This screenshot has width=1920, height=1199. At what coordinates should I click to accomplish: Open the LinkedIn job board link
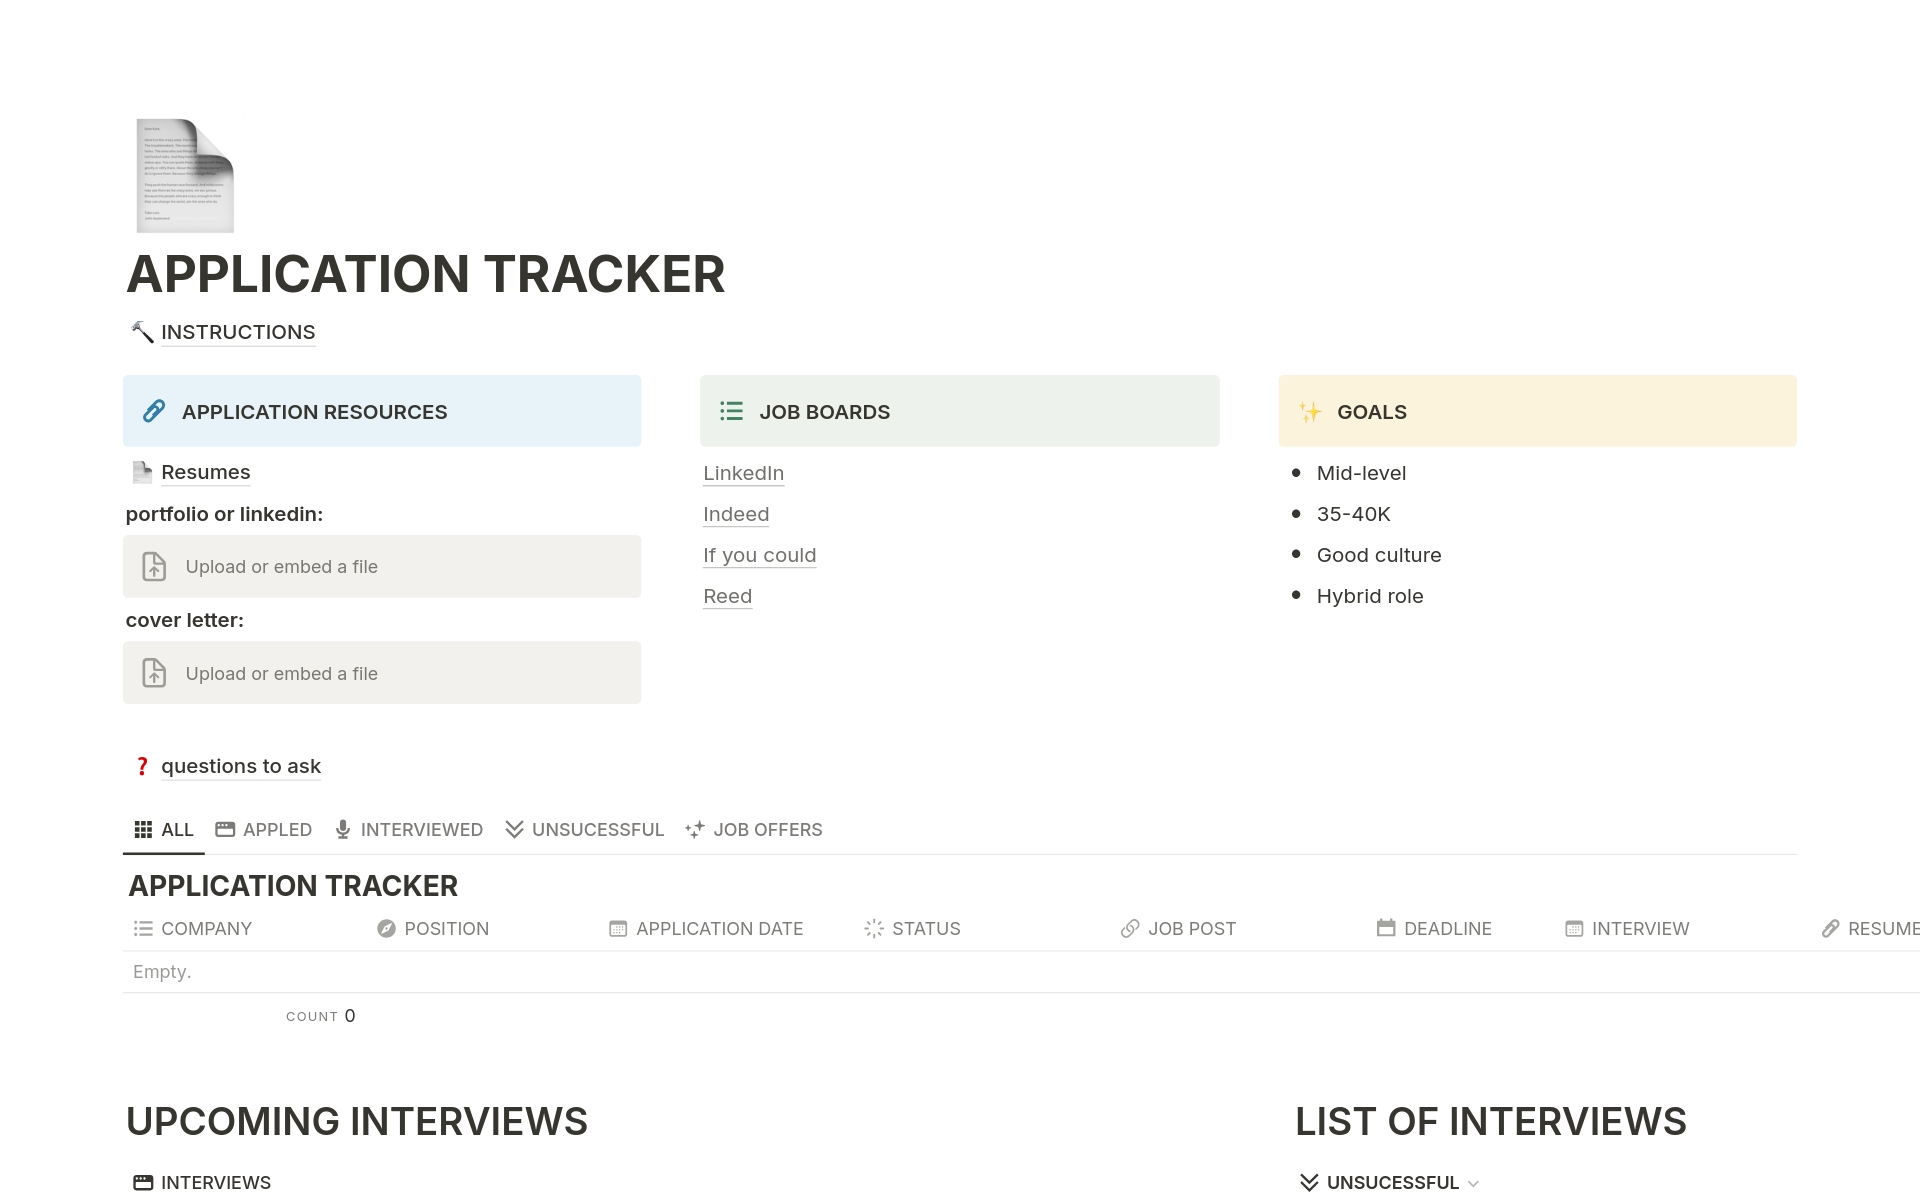[743, 473]
